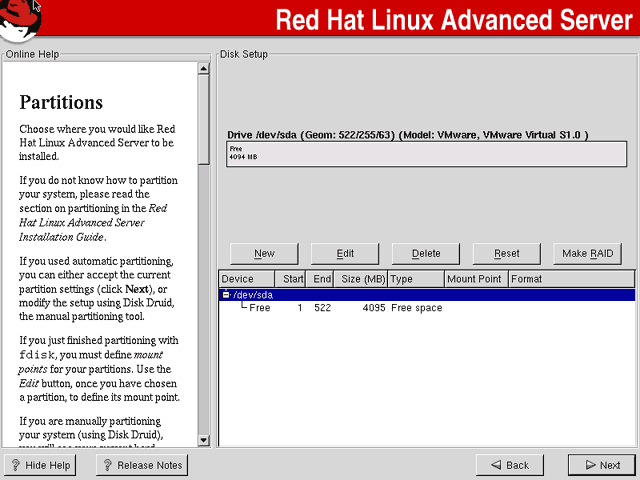This screenshot has width=640, height=480.
Task: Click the Size (MB) column header
Action: [x=361, y=279]
